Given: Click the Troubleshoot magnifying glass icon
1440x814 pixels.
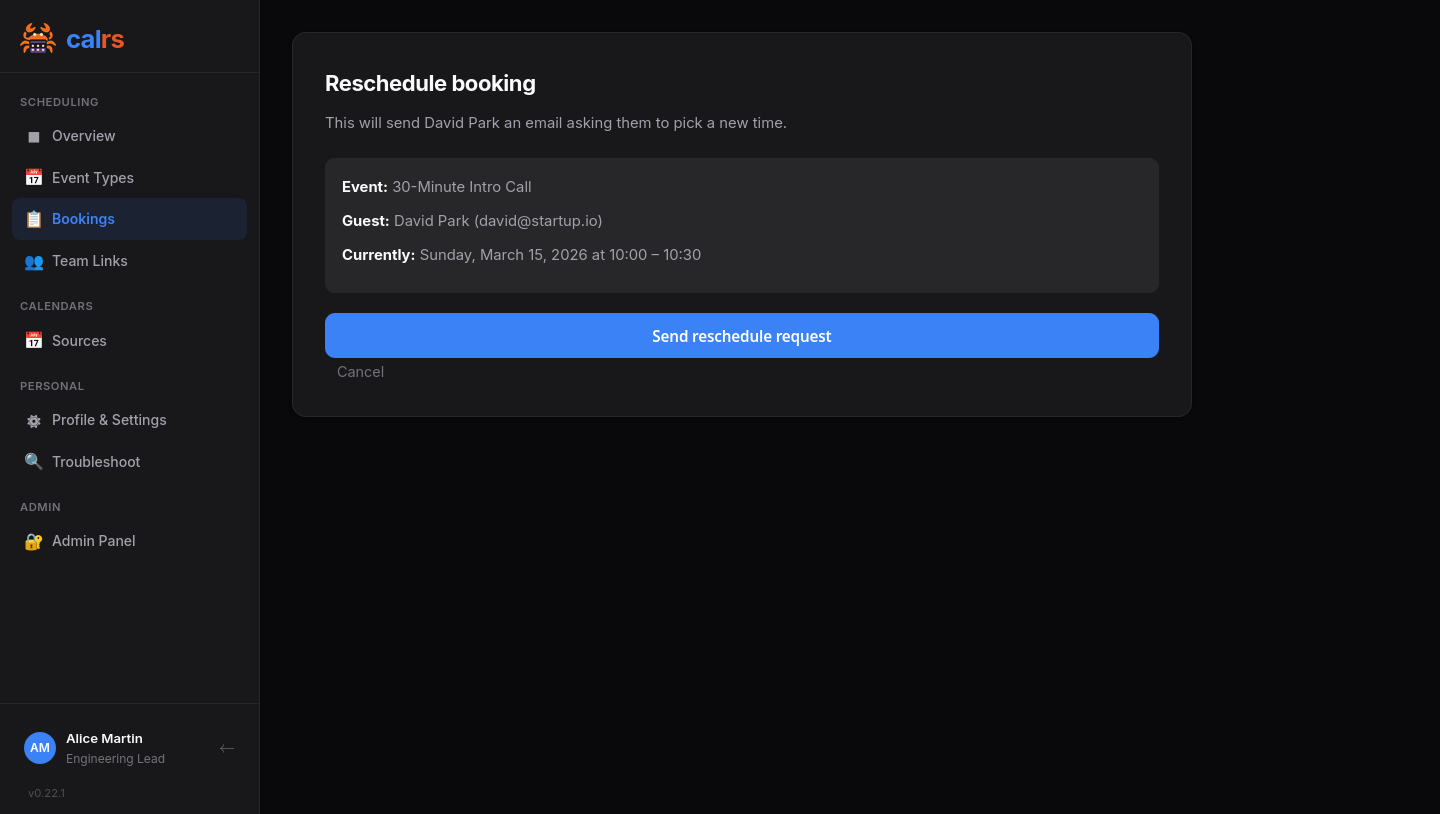Looking at the screenshot, I should (34, 461).
